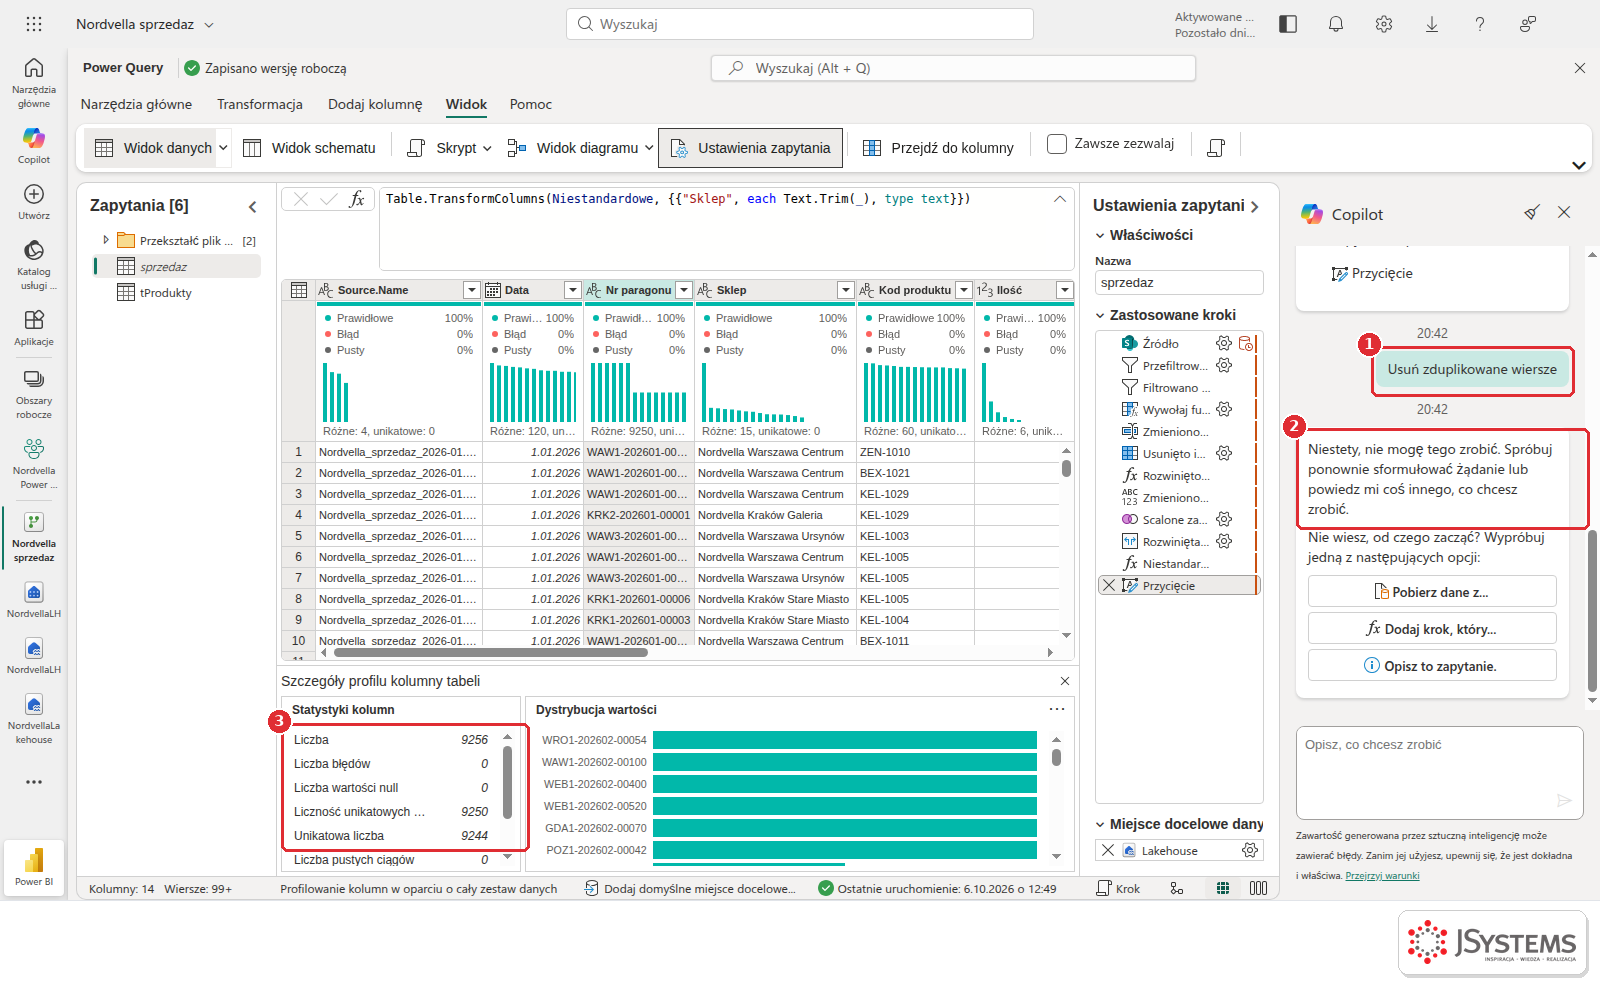Open the Przejrzyj warunki link
The width and height of the screenshot is (1600, 984).
pyautogui.click(x=1382, y=876)
